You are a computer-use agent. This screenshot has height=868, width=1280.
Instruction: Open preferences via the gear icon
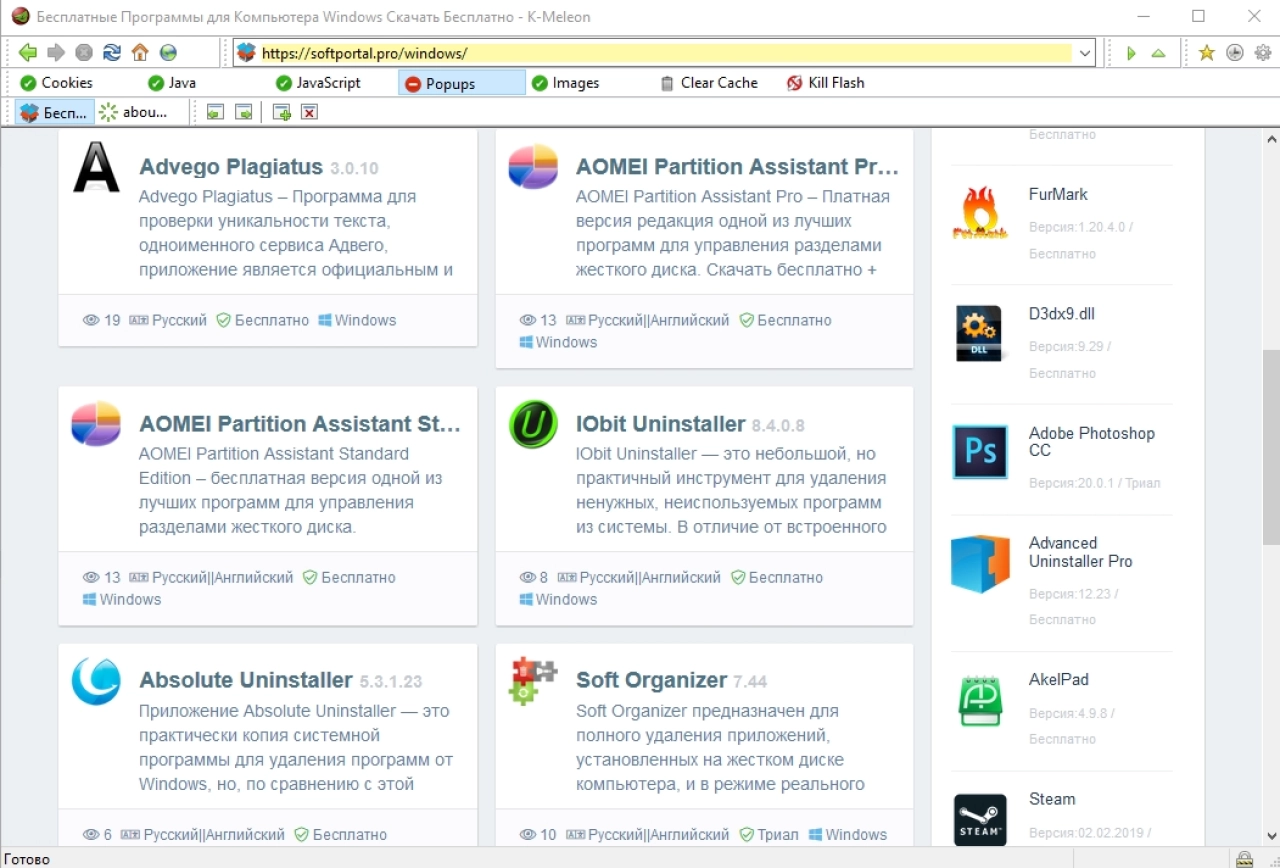[1263, 53]
